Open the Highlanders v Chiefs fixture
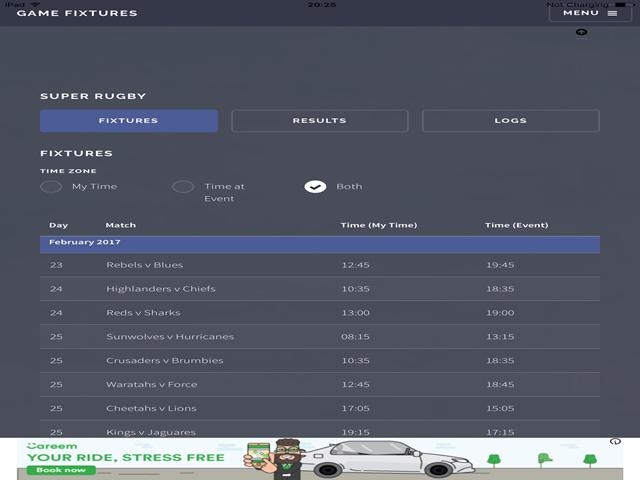The image size is (640, 480). pos(160,289)
